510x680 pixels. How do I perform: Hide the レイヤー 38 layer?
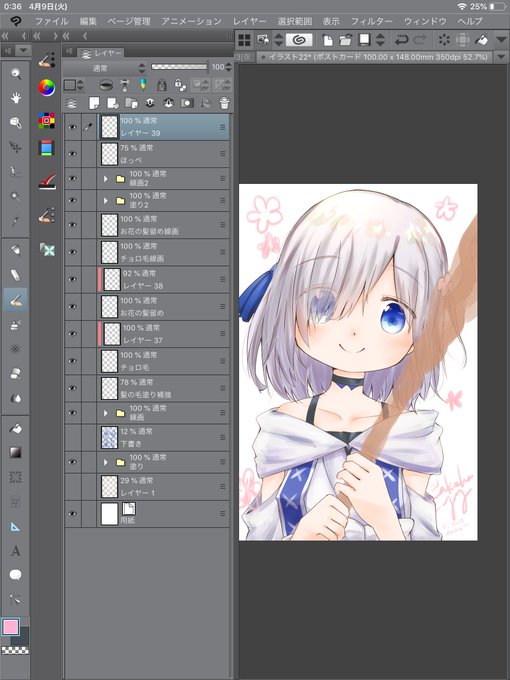pyautogui.click(x=72, y=279)
